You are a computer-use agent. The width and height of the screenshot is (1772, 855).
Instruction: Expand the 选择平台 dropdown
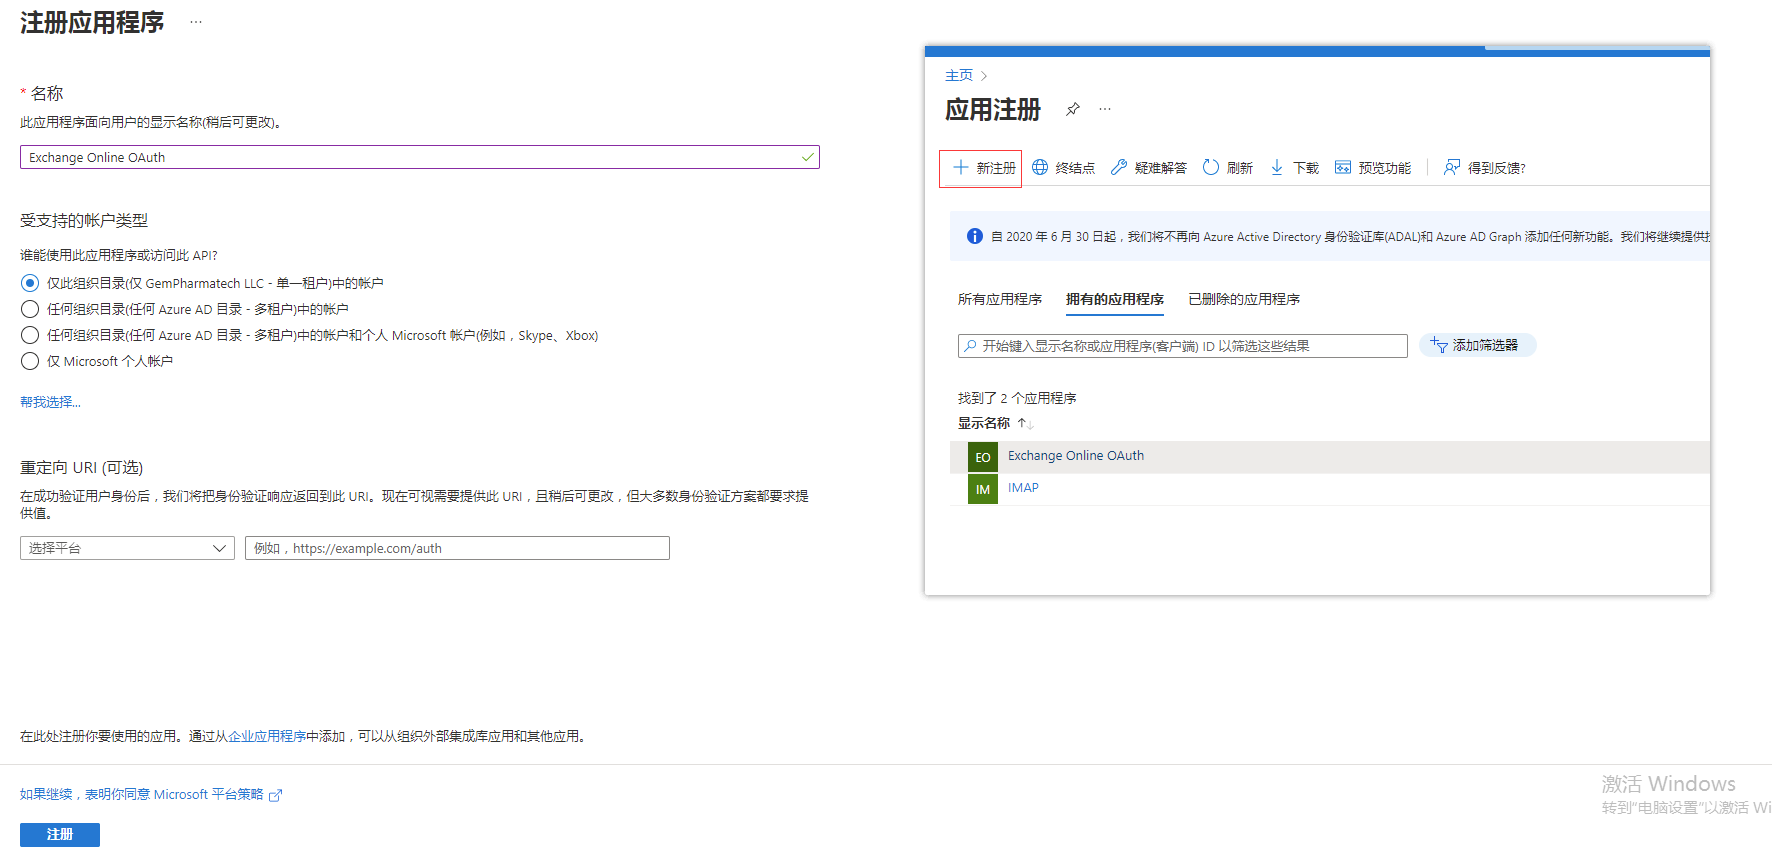click(x=127, y=548)
